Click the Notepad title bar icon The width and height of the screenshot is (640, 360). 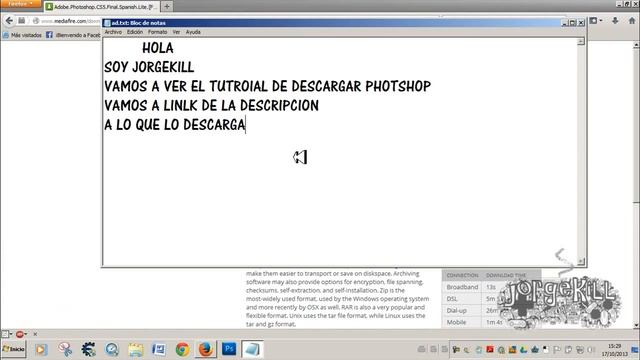107,23
